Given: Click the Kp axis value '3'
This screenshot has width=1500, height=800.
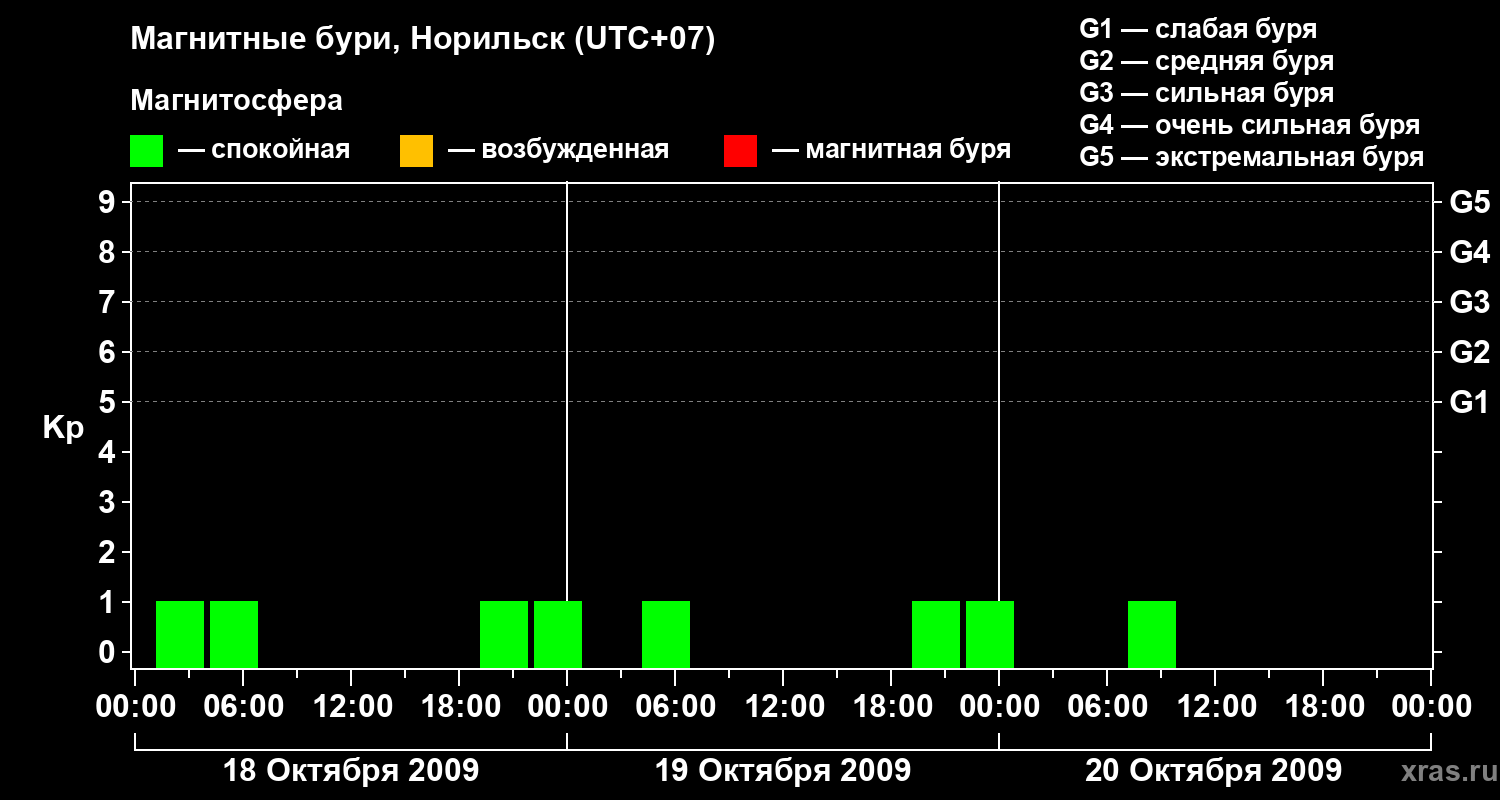Looking at the screenshot, I should [x=107, y=502].
